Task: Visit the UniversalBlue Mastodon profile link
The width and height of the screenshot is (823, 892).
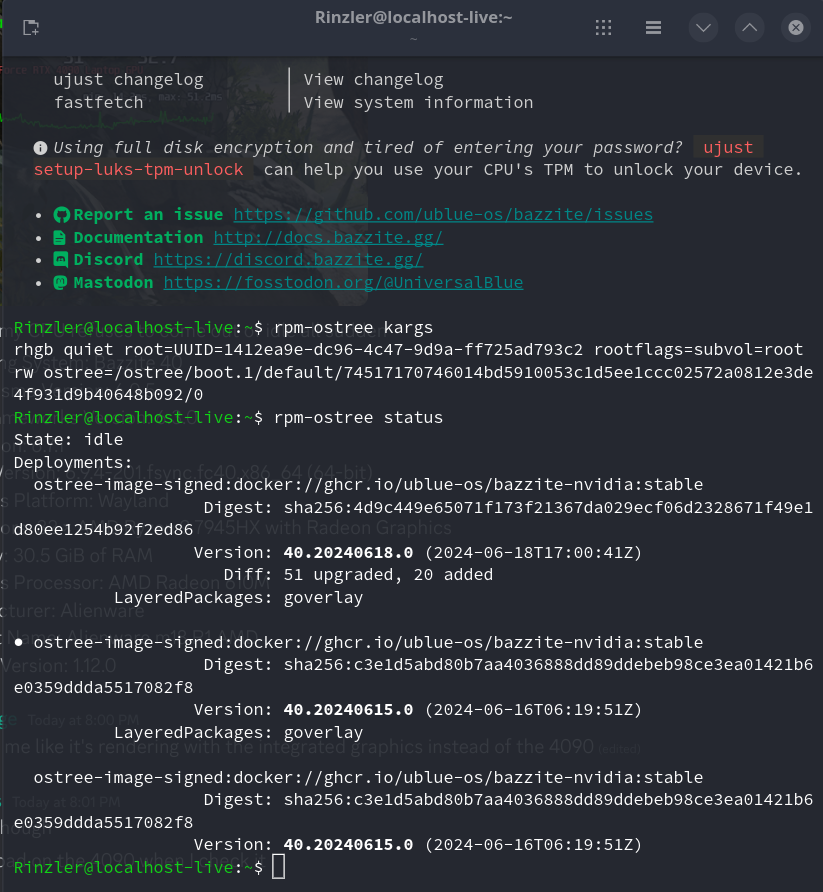Action: point(345,283)
